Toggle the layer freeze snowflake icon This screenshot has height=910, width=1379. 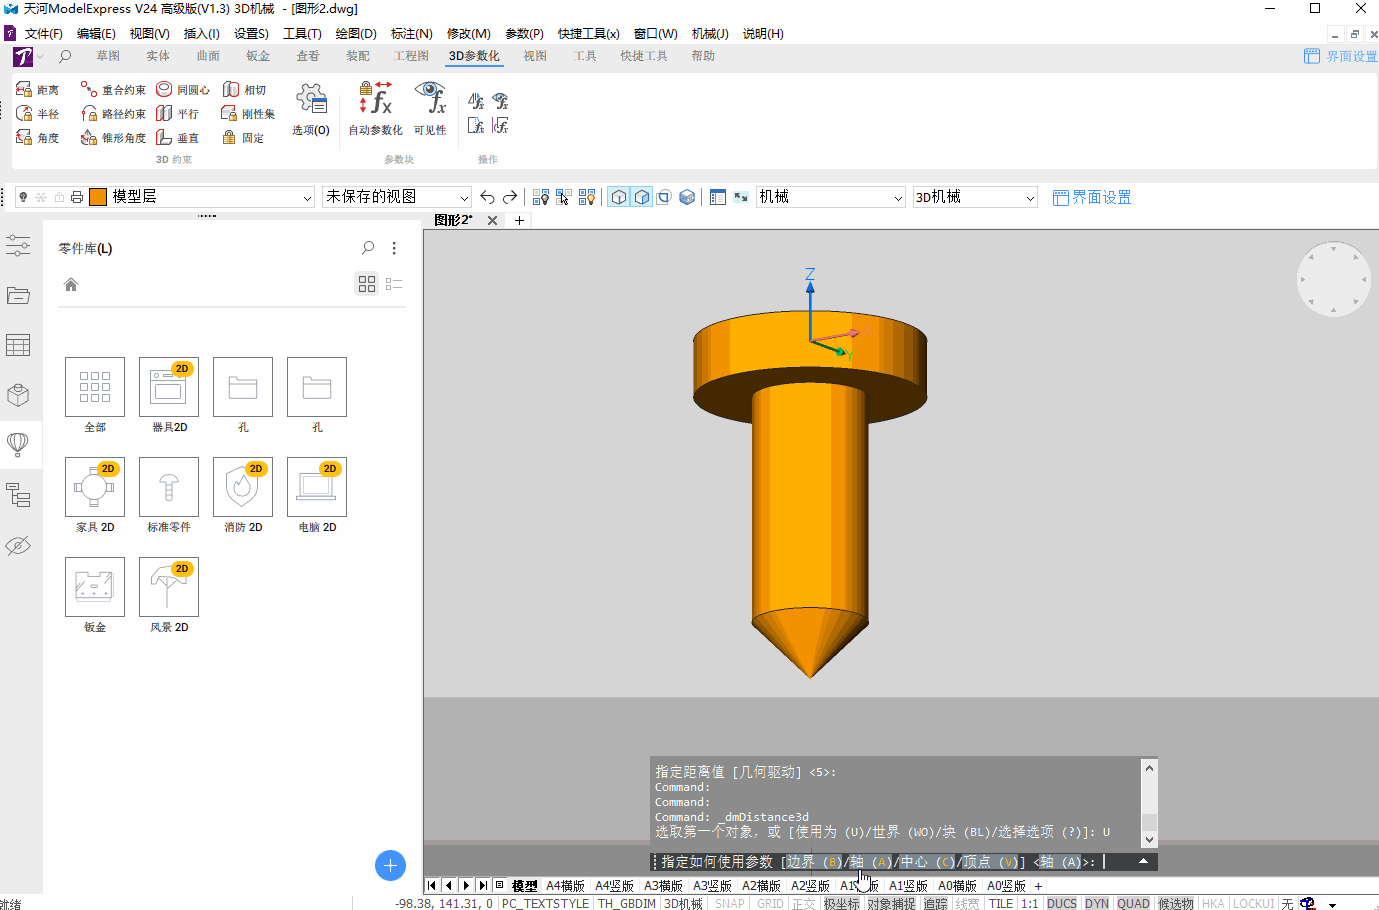(41, 197)
